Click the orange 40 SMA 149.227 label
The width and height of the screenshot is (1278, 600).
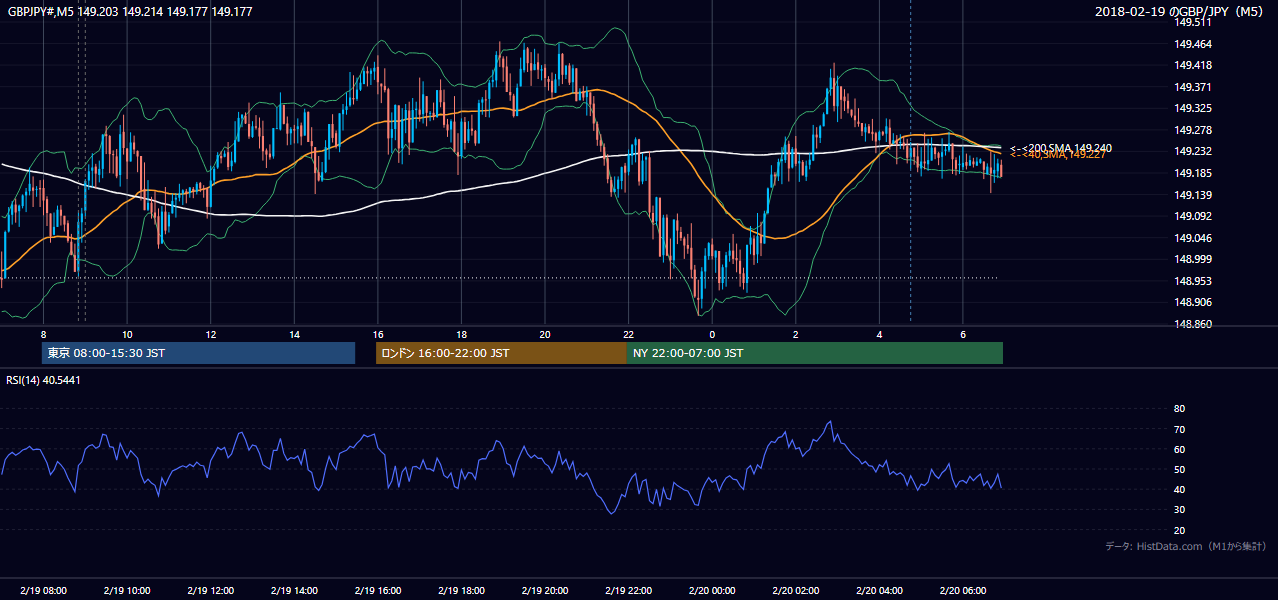(x=1057, y=155)
